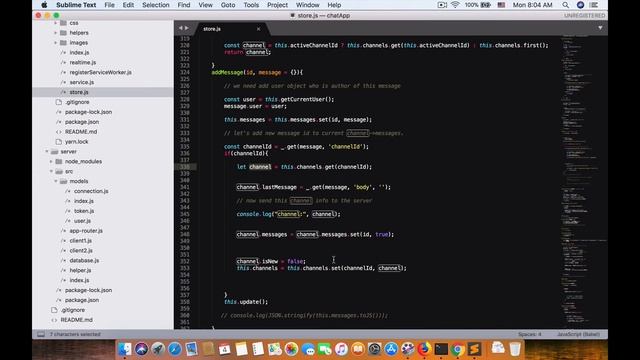The height and width of the screenshot is (360, 640).
Task: Open the Trash in the Dock
Action: point(515,349)
